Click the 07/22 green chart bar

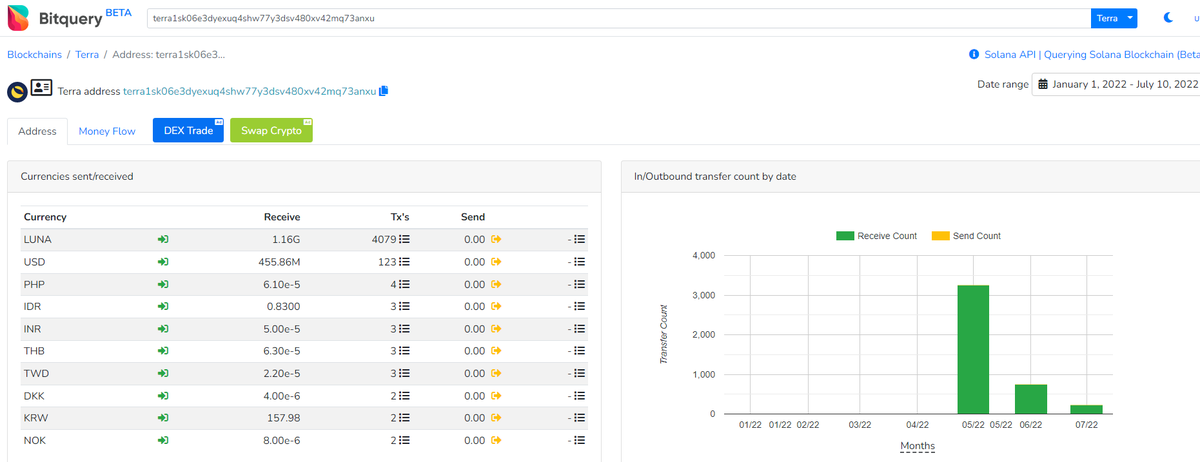1088,409
